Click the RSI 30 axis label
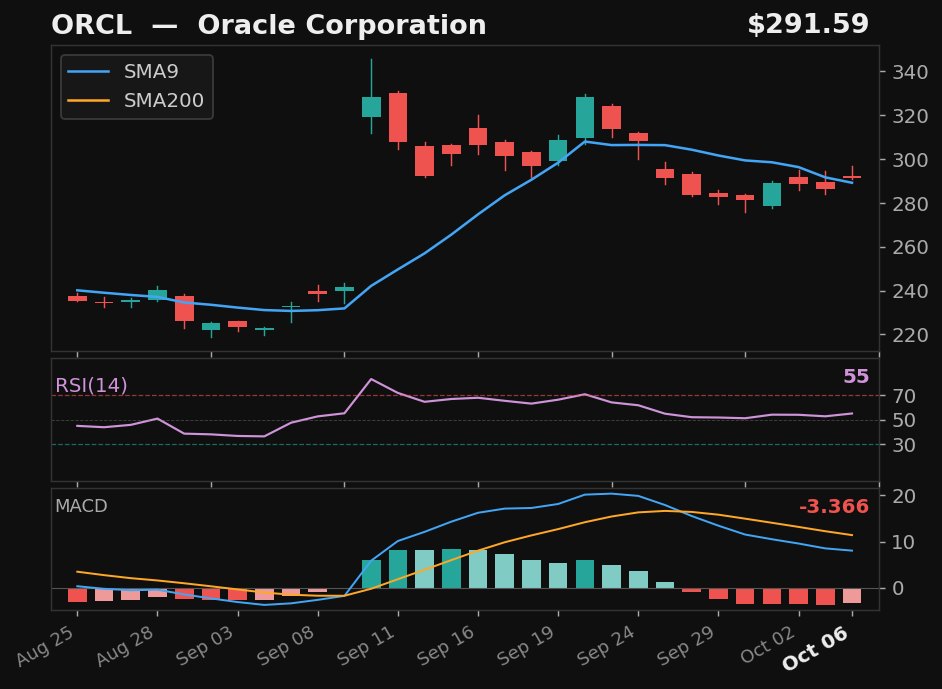The image size is (942, 689). coord(904,445)
